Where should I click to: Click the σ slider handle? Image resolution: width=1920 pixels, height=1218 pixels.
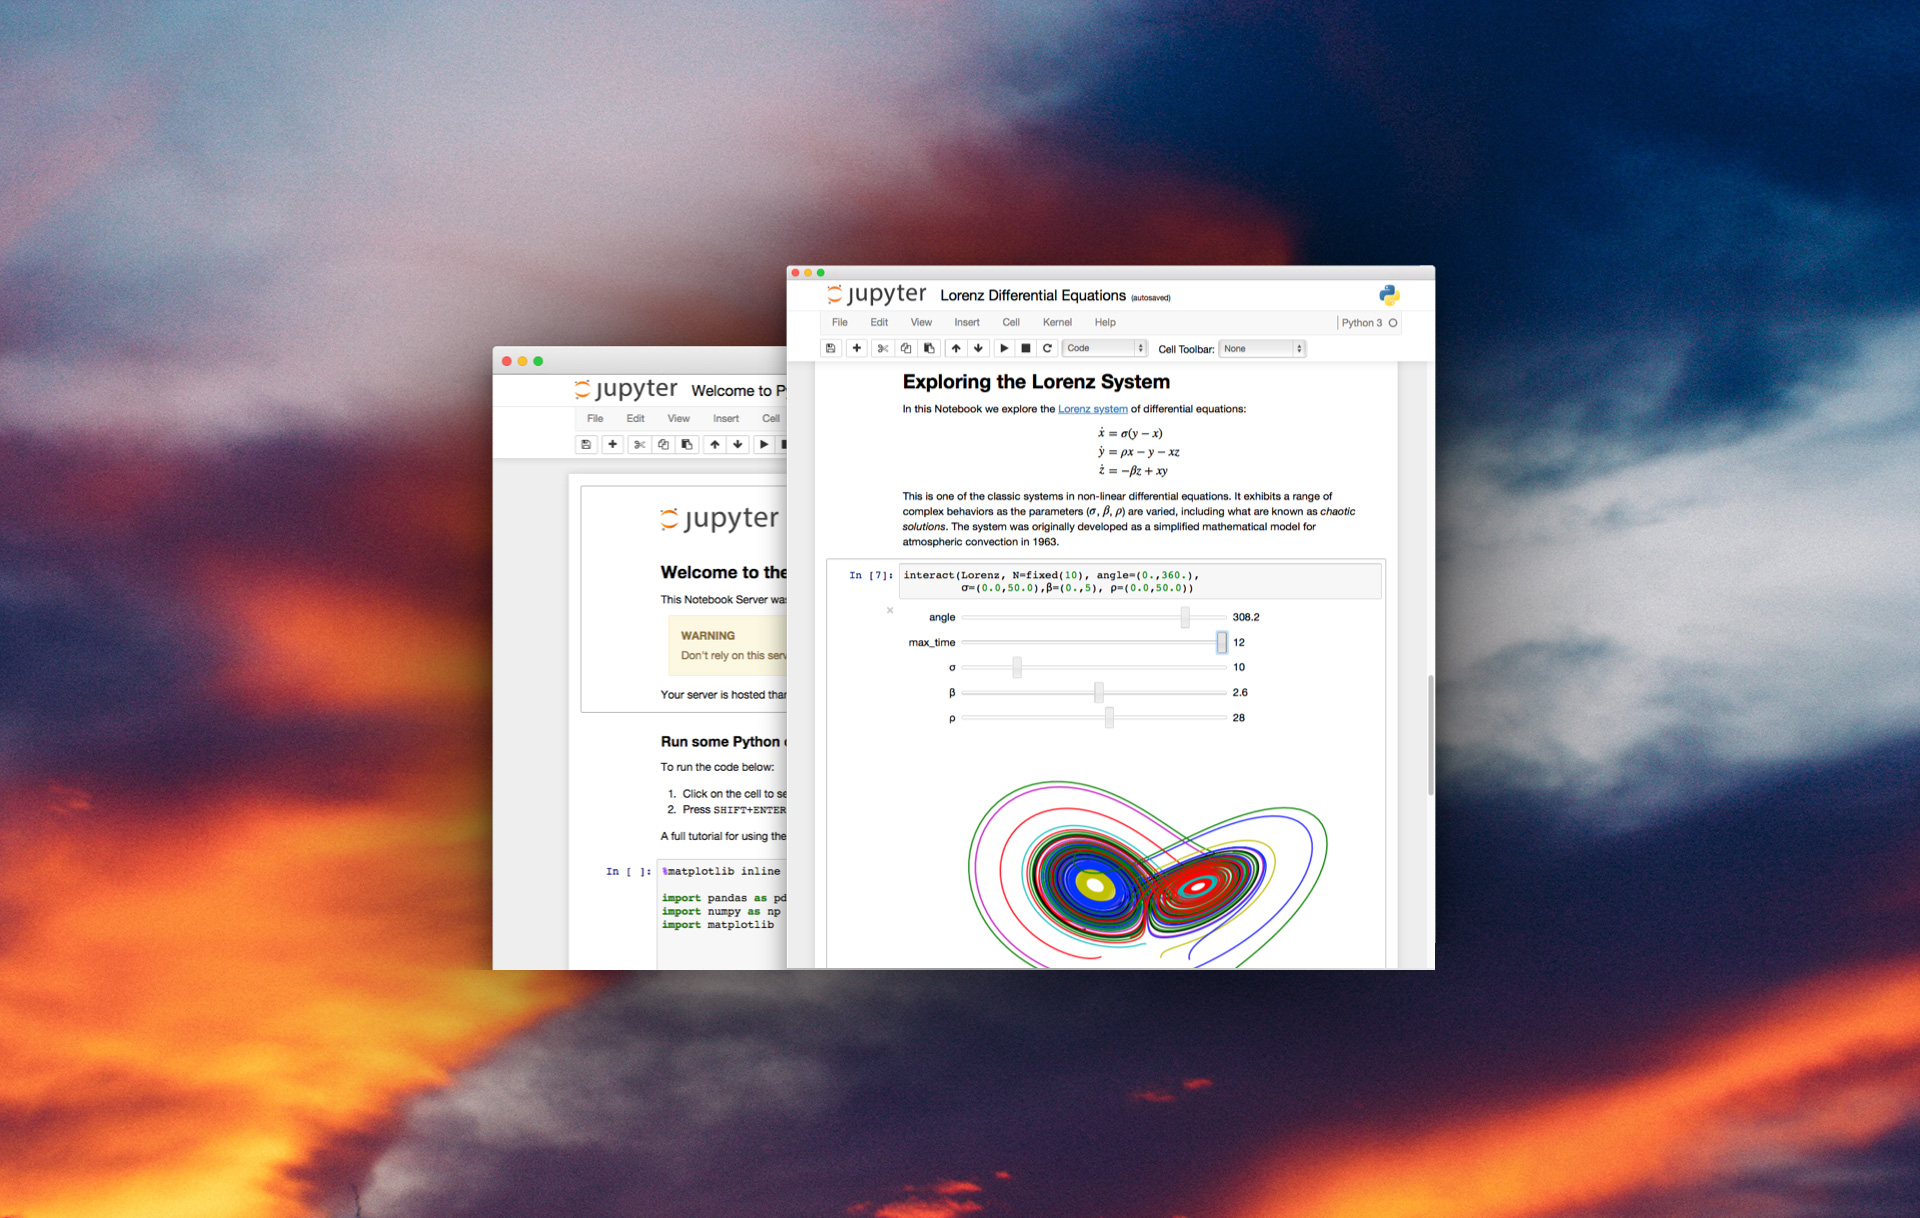[1017, 667]
